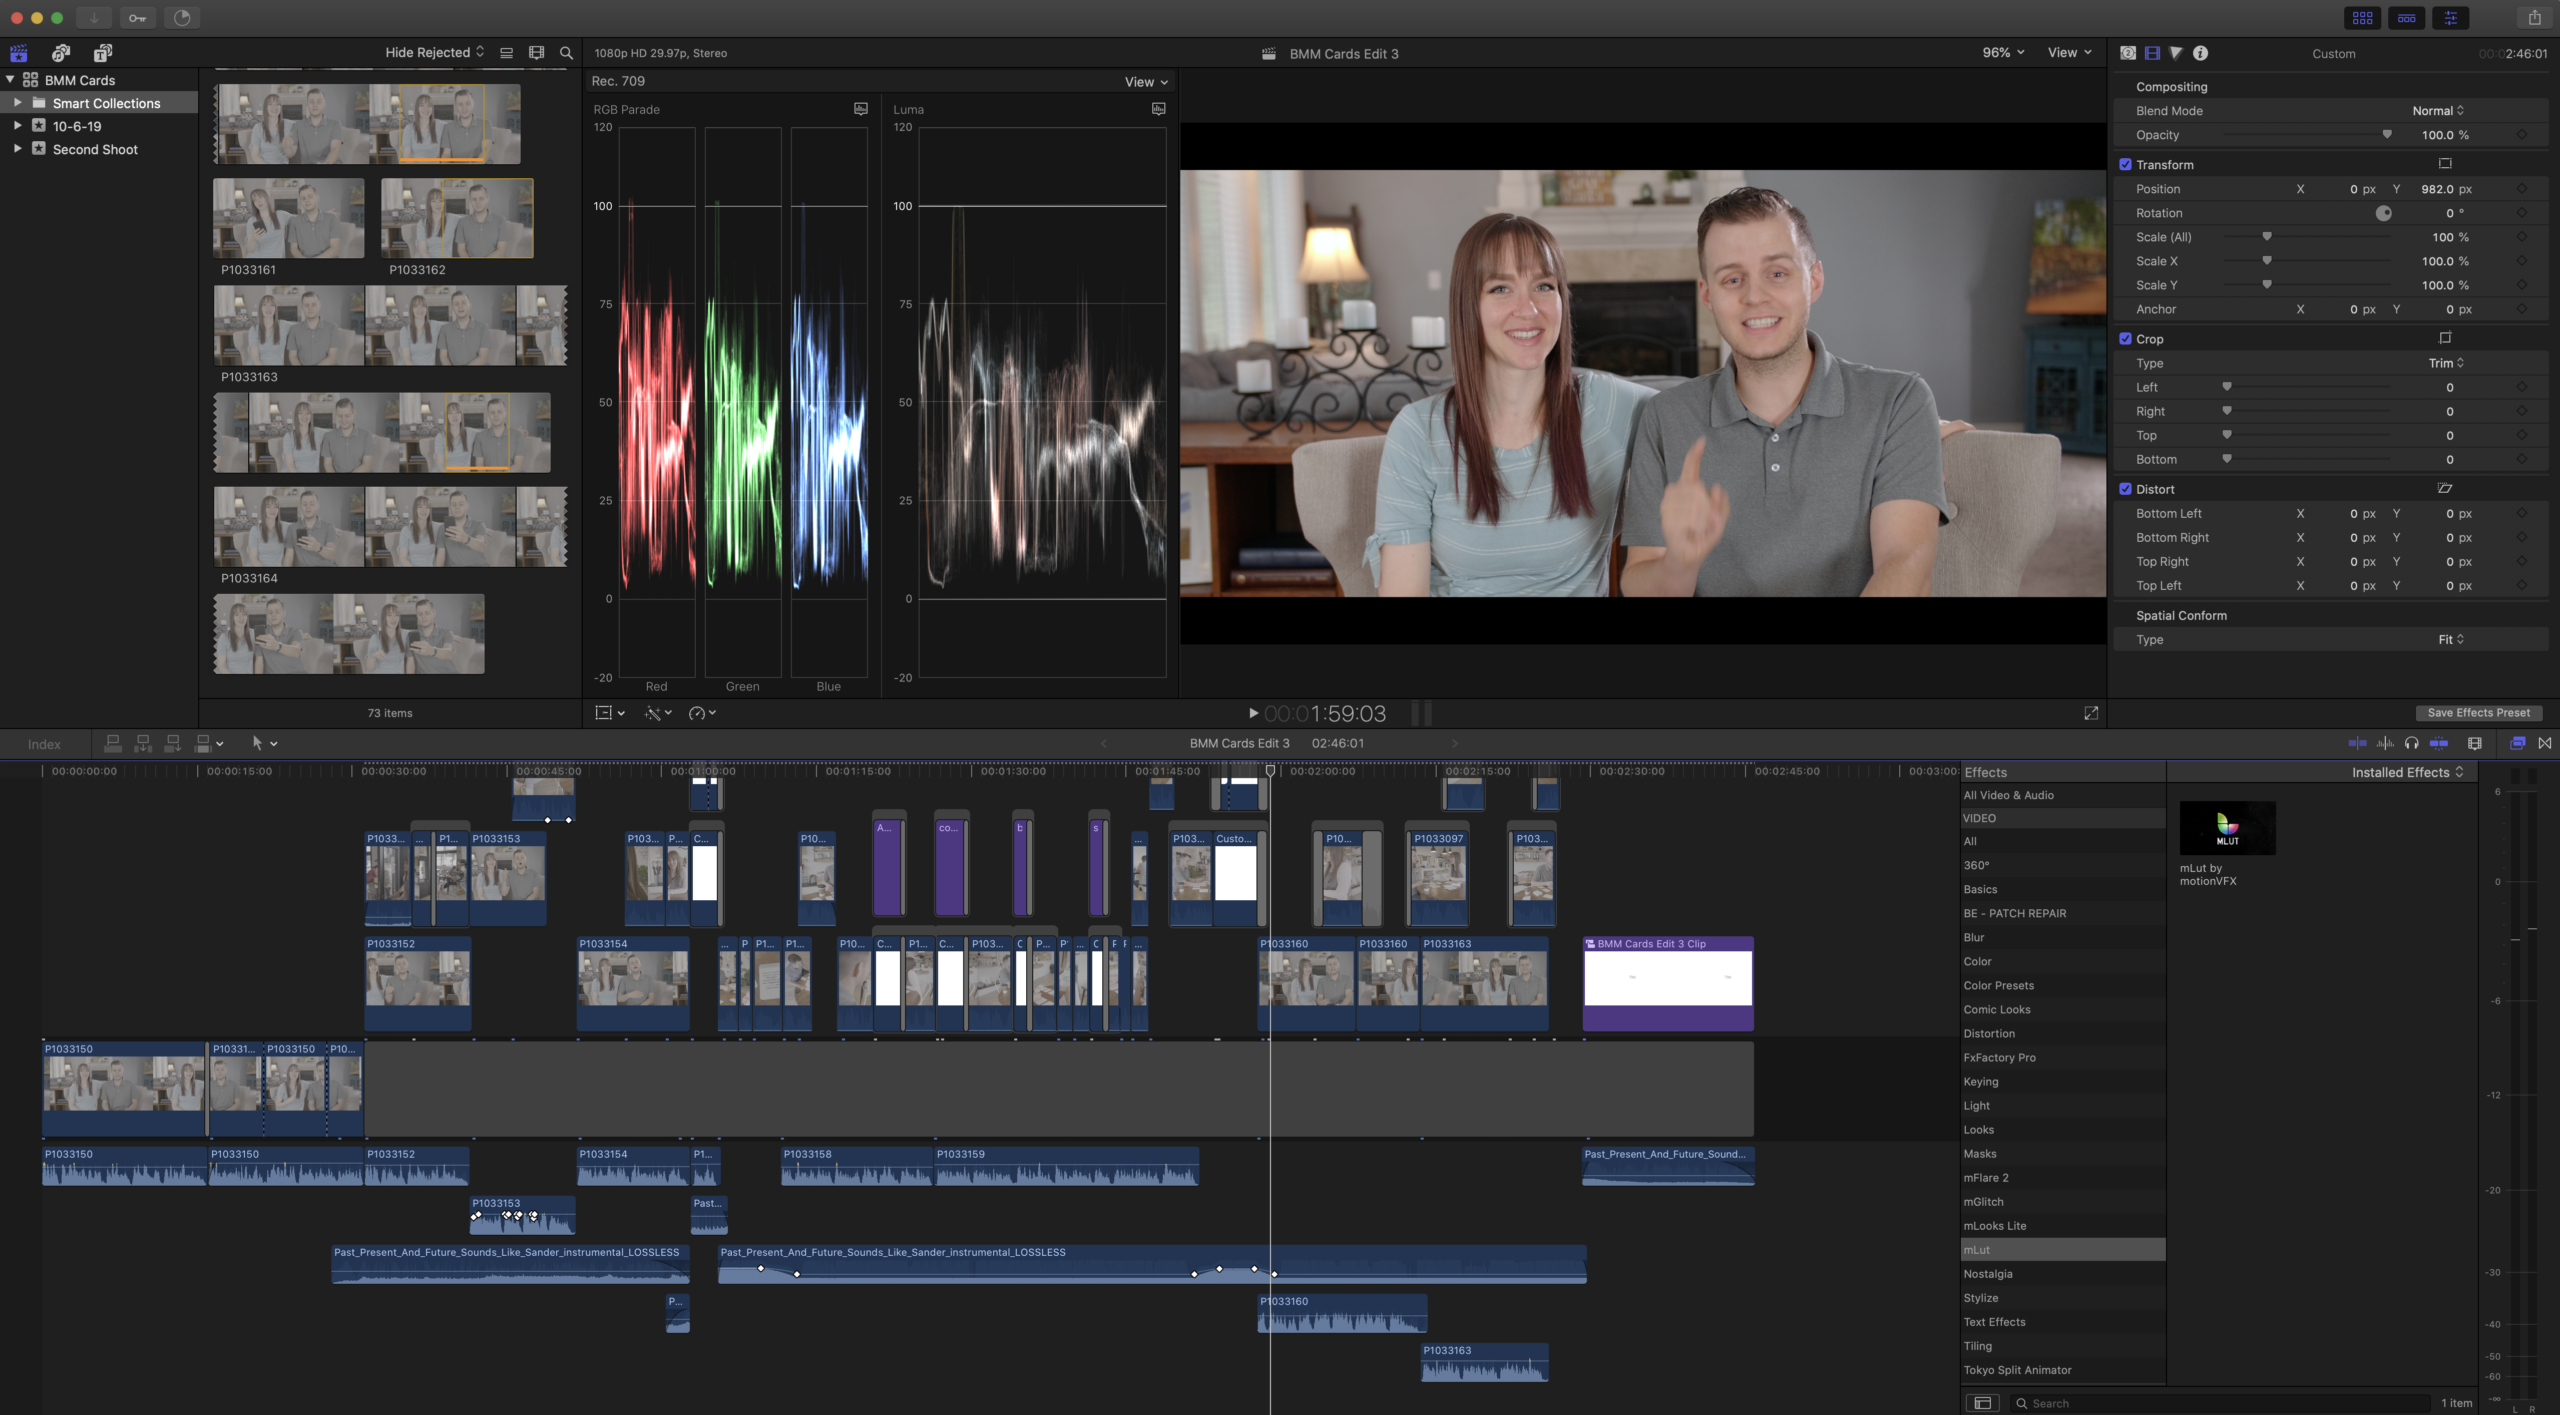
Task: Uncheck the Transform checkbox
Action: tap(2125, 164)
